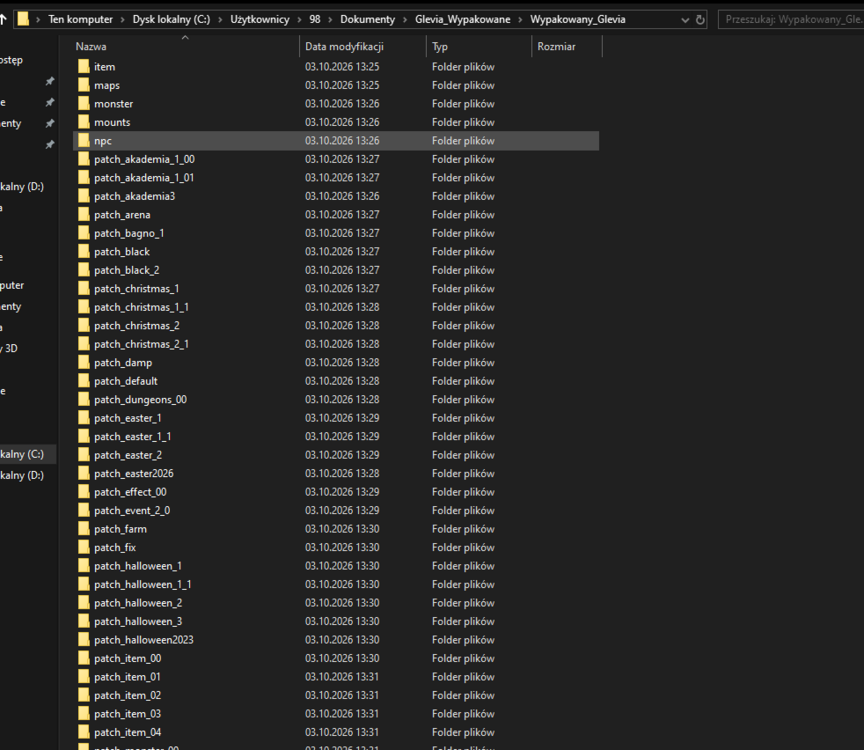Viewport: 864px width, 750px height.
Task: Click the patch_akademia3 folder name
Action: [134, 196]
